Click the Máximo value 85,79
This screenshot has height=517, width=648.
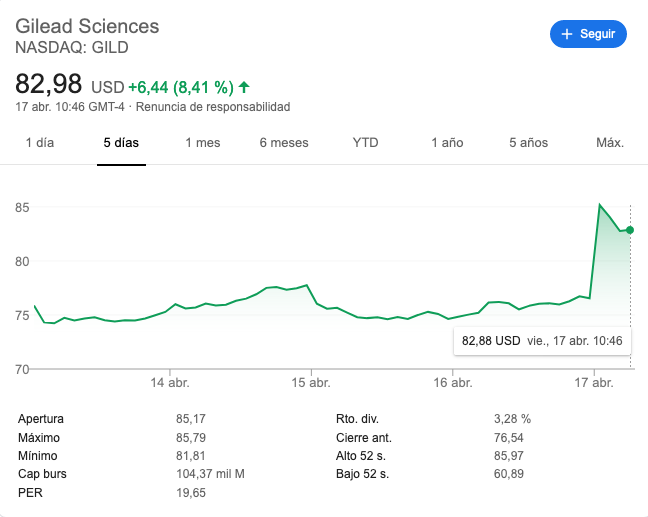click(x=191, y=438)
